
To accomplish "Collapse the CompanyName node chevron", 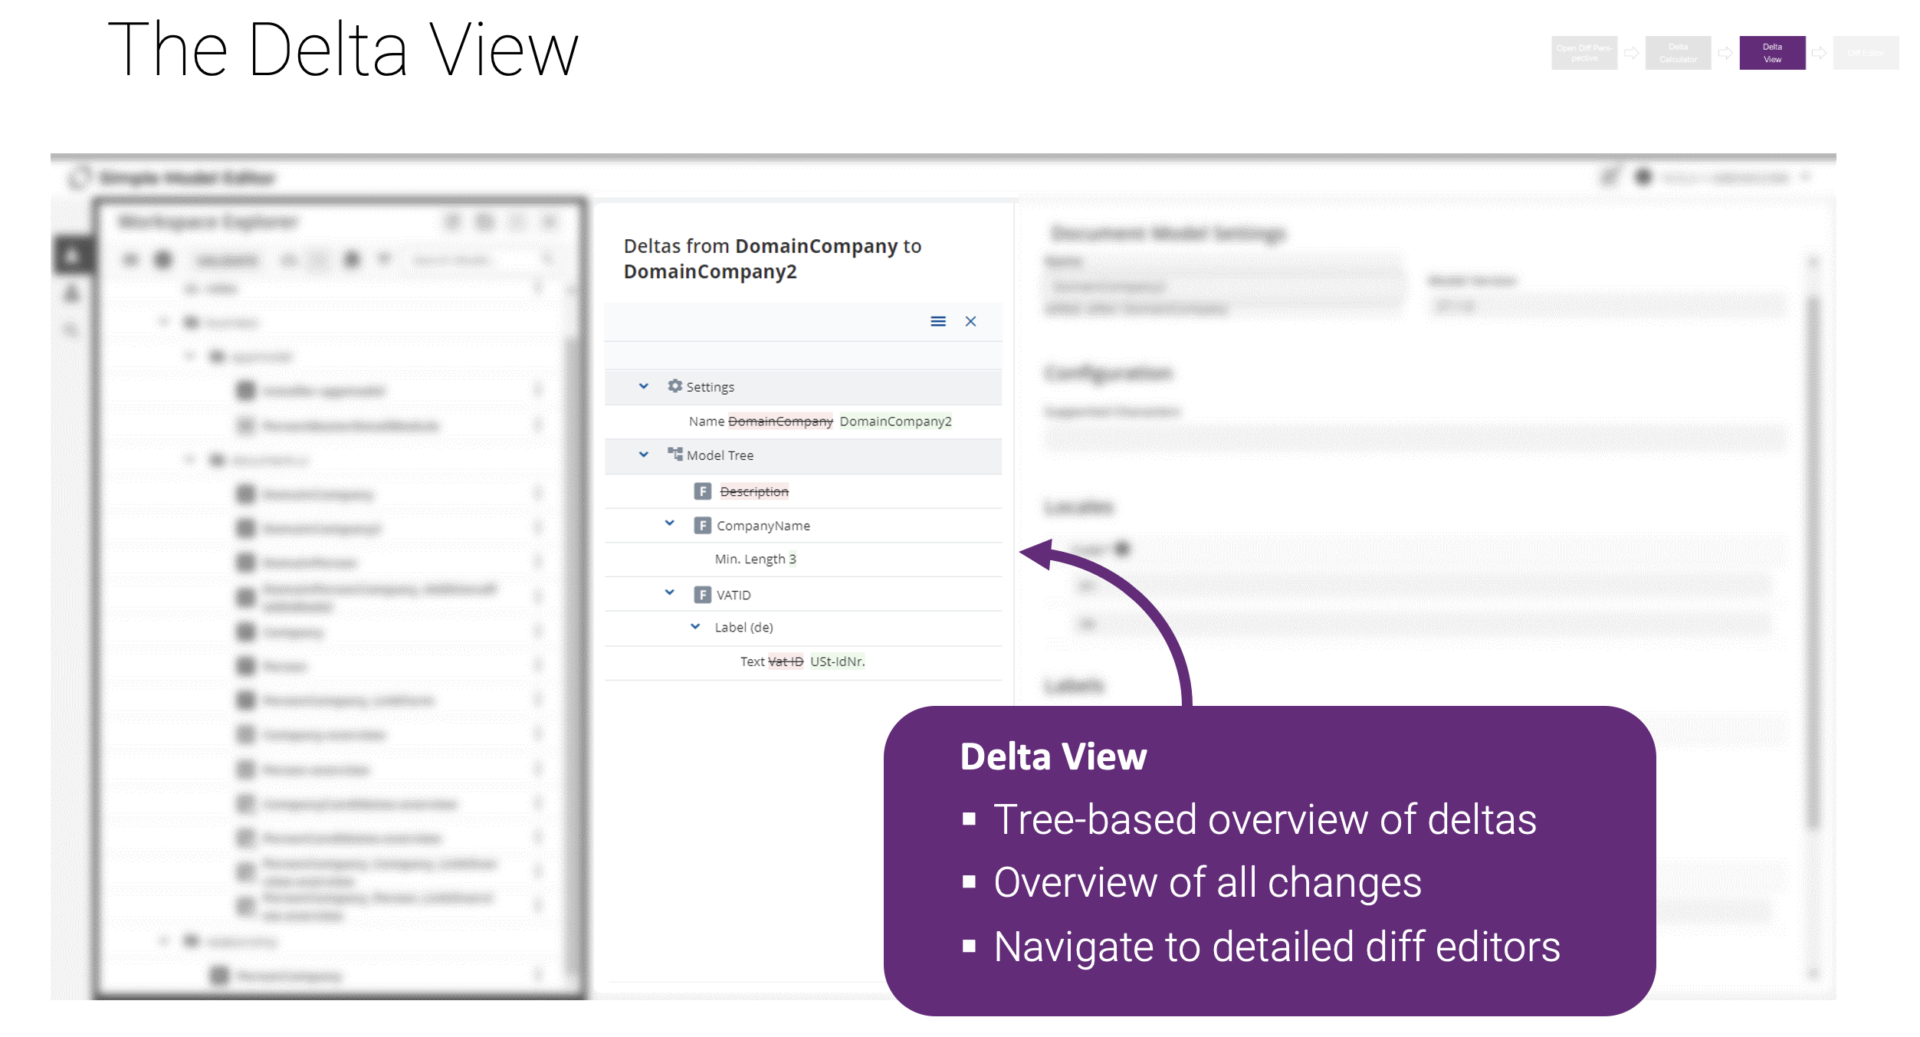I will pos(670,523).
